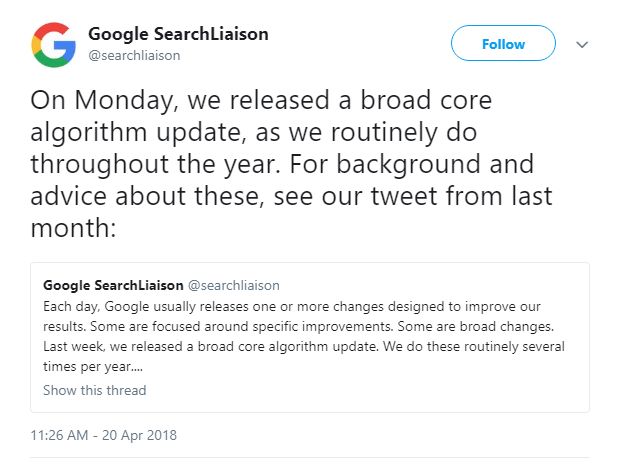Click the 'Each day, Google usually releases' quoted line
Viewport: 618px width, 458px height.
click(292, 306)
